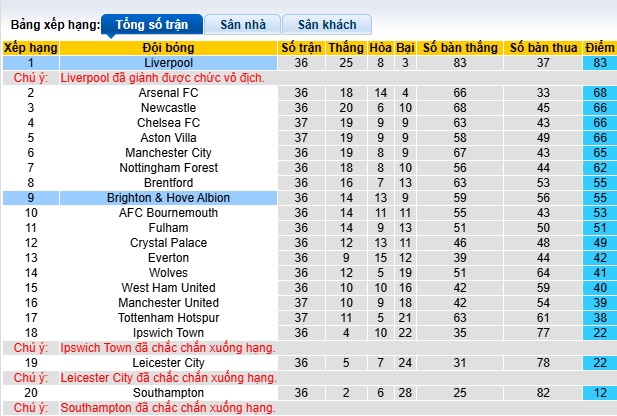Click the Brentford team name
617x416 pixels.
pyautogui.click(x=168, y=183)
